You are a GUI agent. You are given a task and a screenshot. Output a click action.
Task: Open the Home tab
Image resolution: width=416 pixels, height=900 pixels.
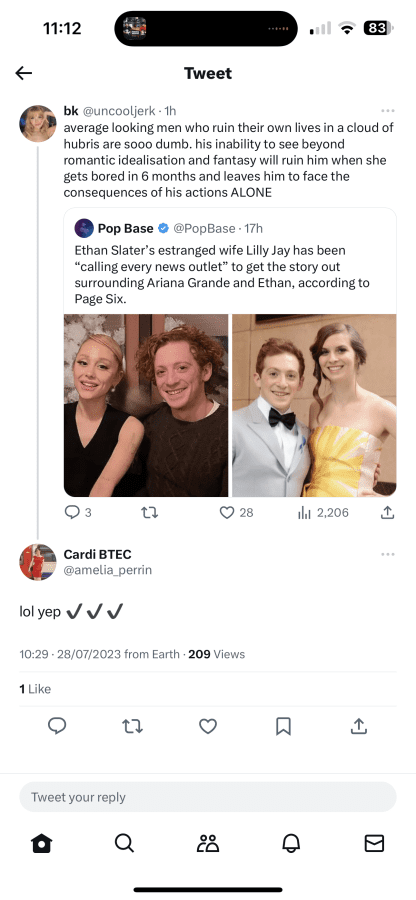[x=42, y=843]
